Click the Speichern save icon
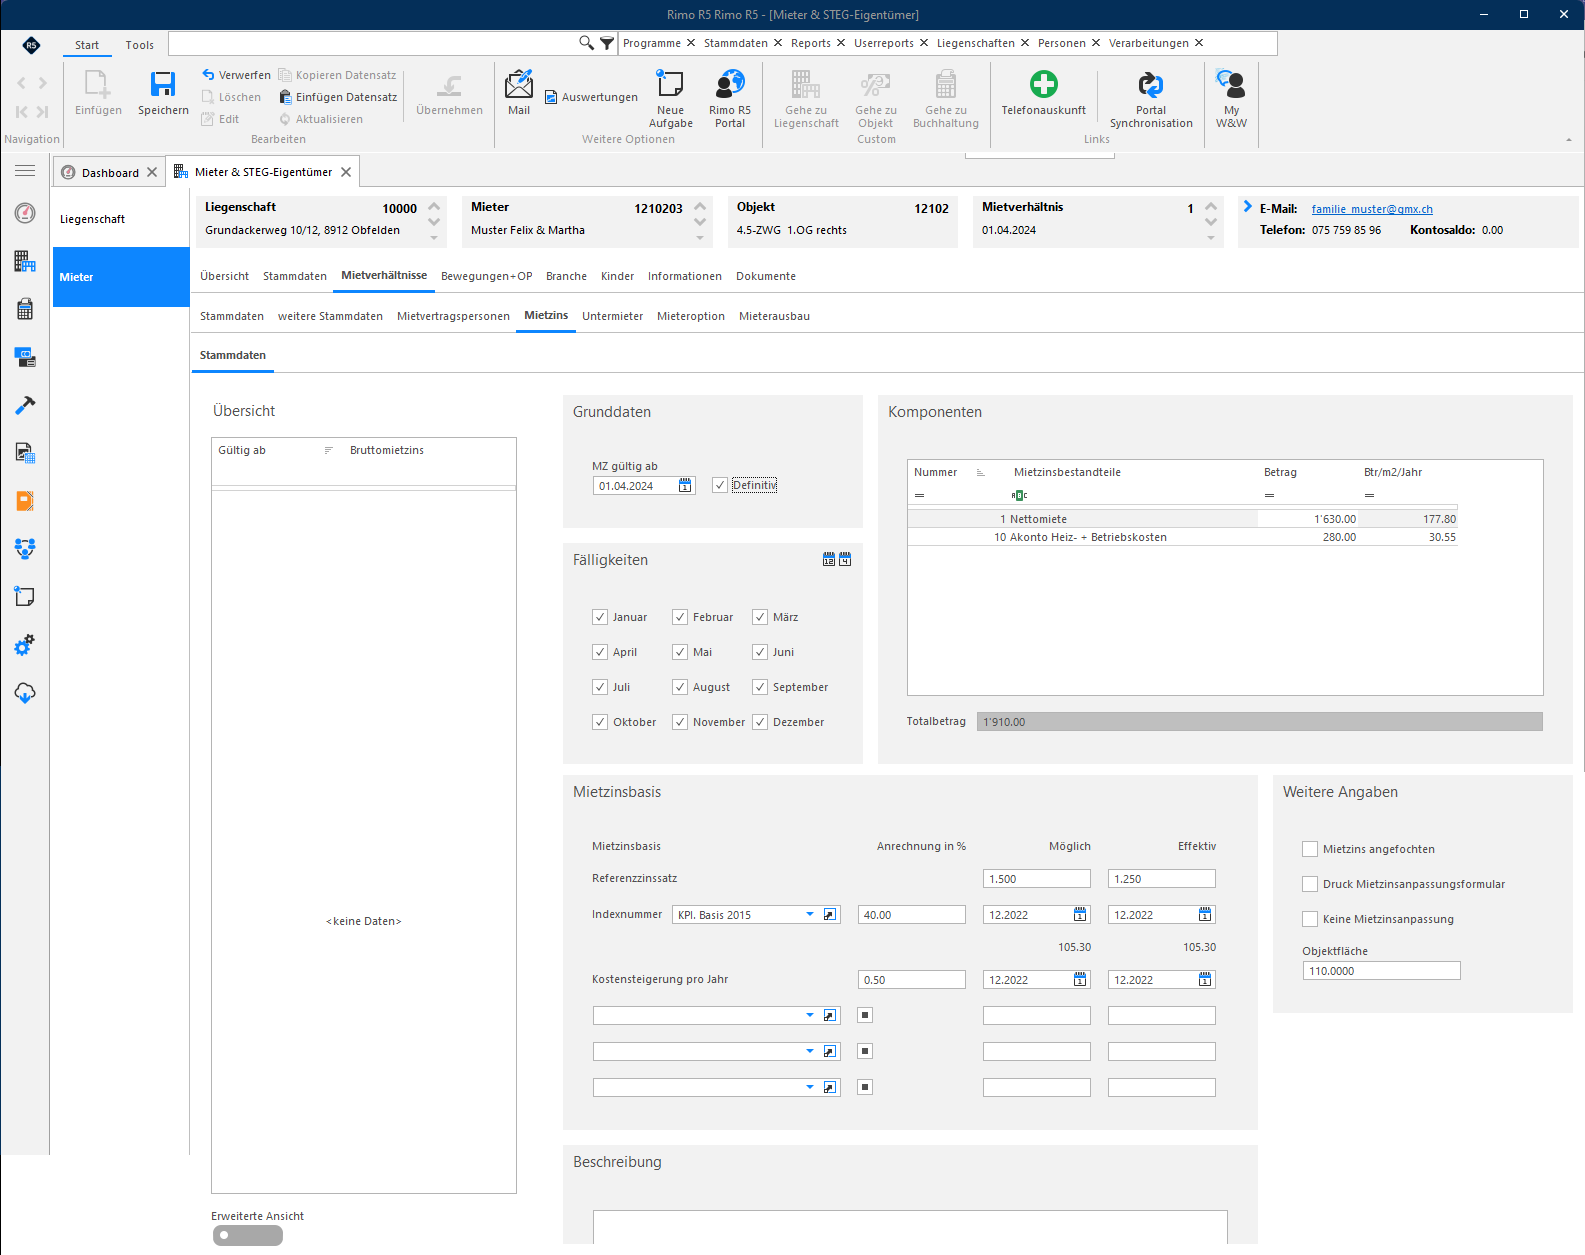The image size is (1585, 1255). point(163,84)
